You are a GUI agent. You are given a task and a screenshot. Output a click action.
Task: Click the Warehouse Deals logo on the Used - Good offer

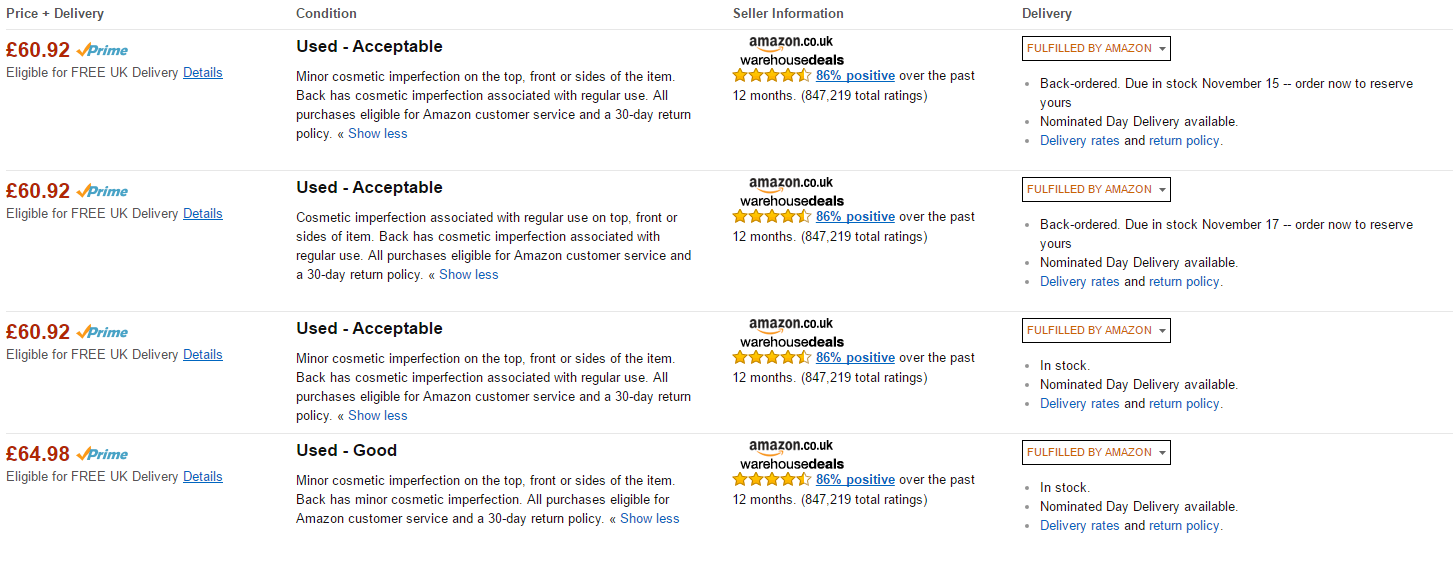(x=791, y=455)
